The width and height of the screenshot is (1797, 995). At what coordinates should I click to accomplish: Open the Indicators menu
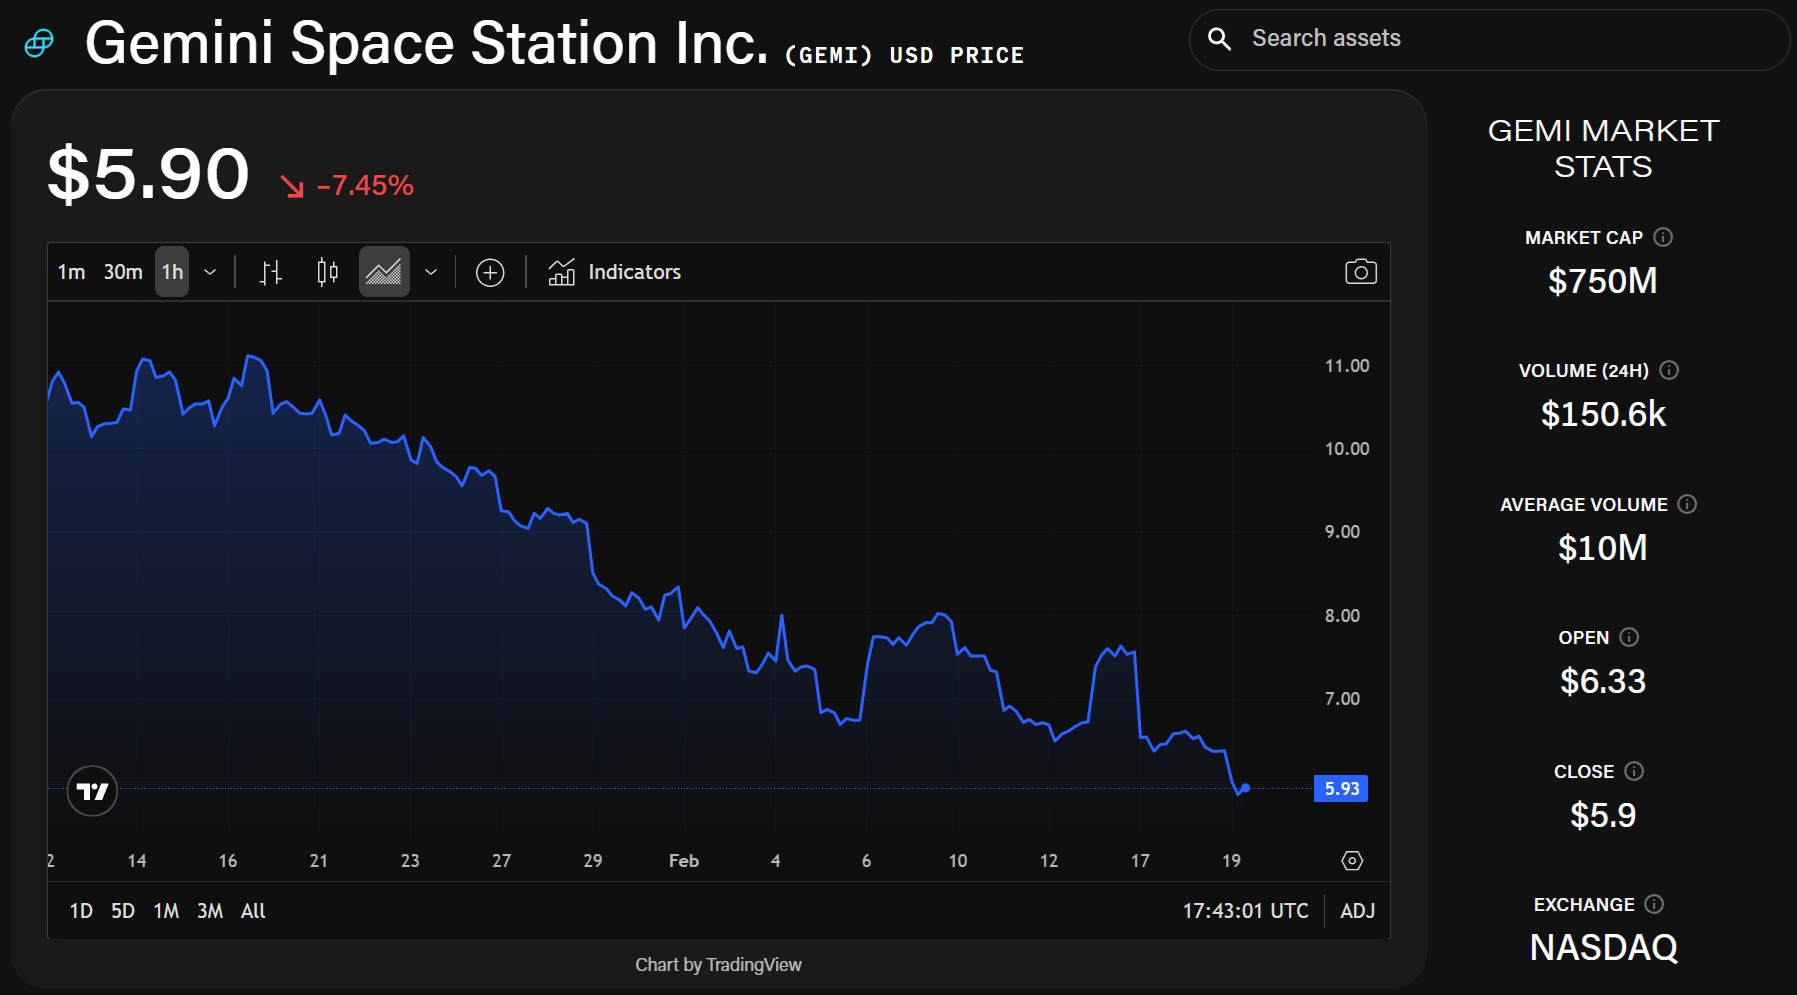pyautogui.click(x=615, y=272)
